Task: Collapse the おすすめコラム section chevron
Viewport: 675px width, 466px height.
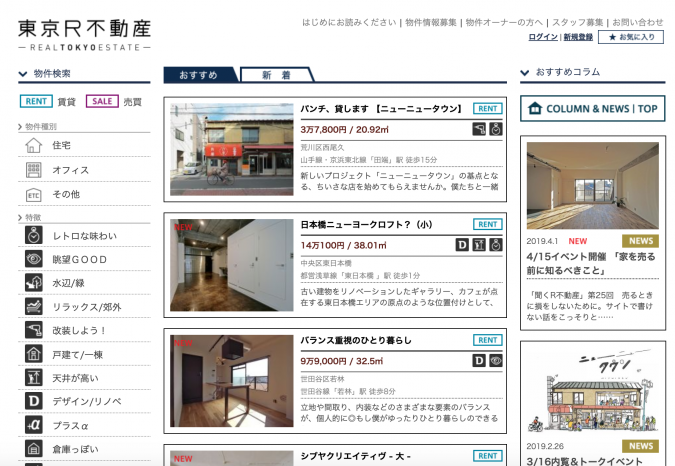Action: 525,72
